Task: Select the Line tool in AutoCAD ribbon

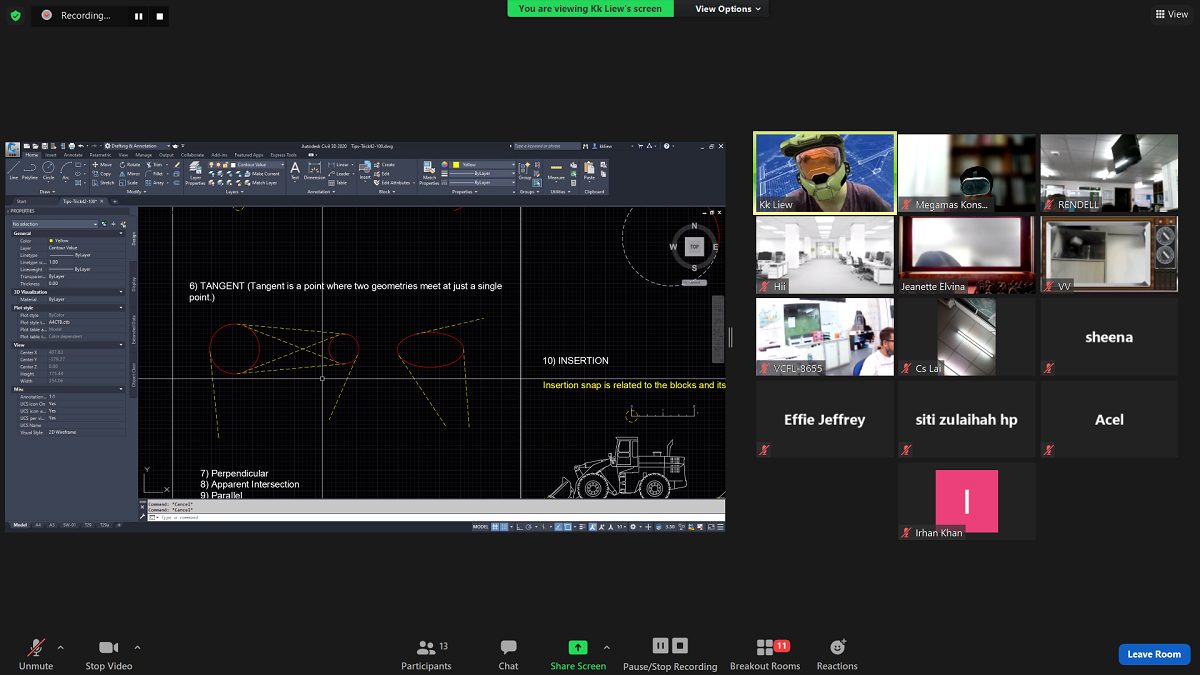Action: (x=14, y=171)
